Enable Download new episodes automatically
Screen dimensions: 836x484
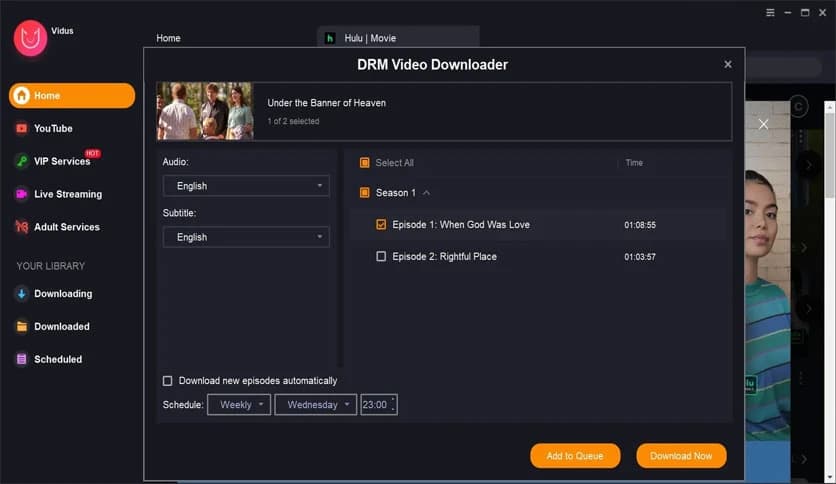pos(167,381)
